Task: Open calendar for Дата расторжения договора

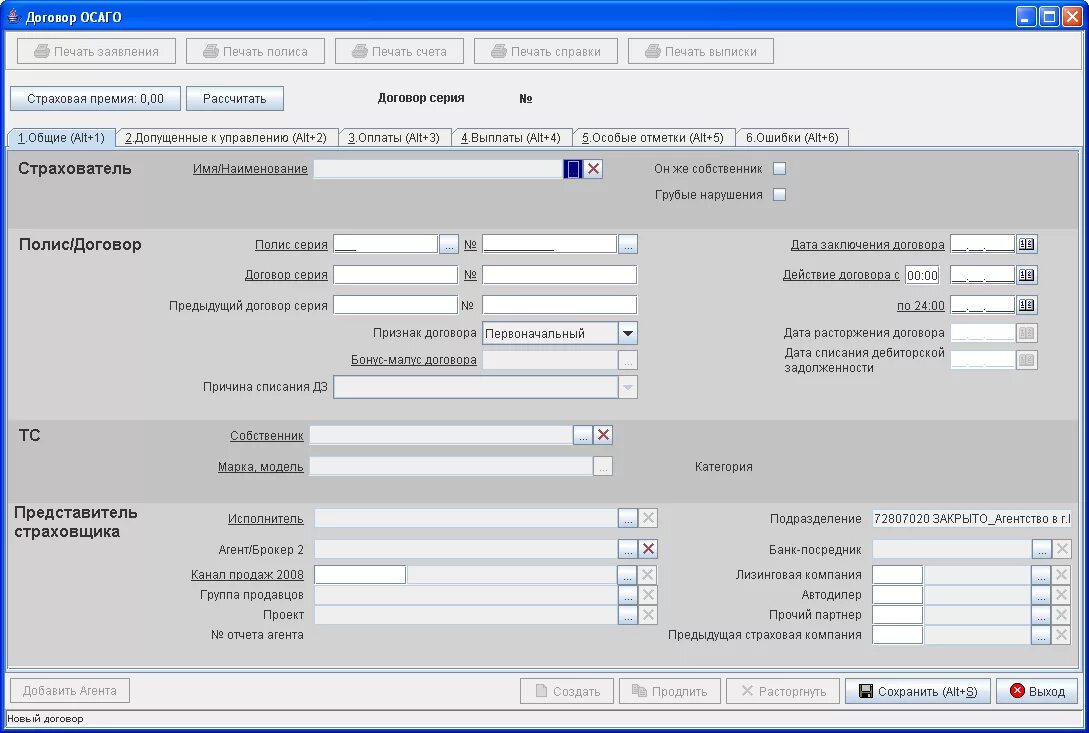Action: (1026, 333)
